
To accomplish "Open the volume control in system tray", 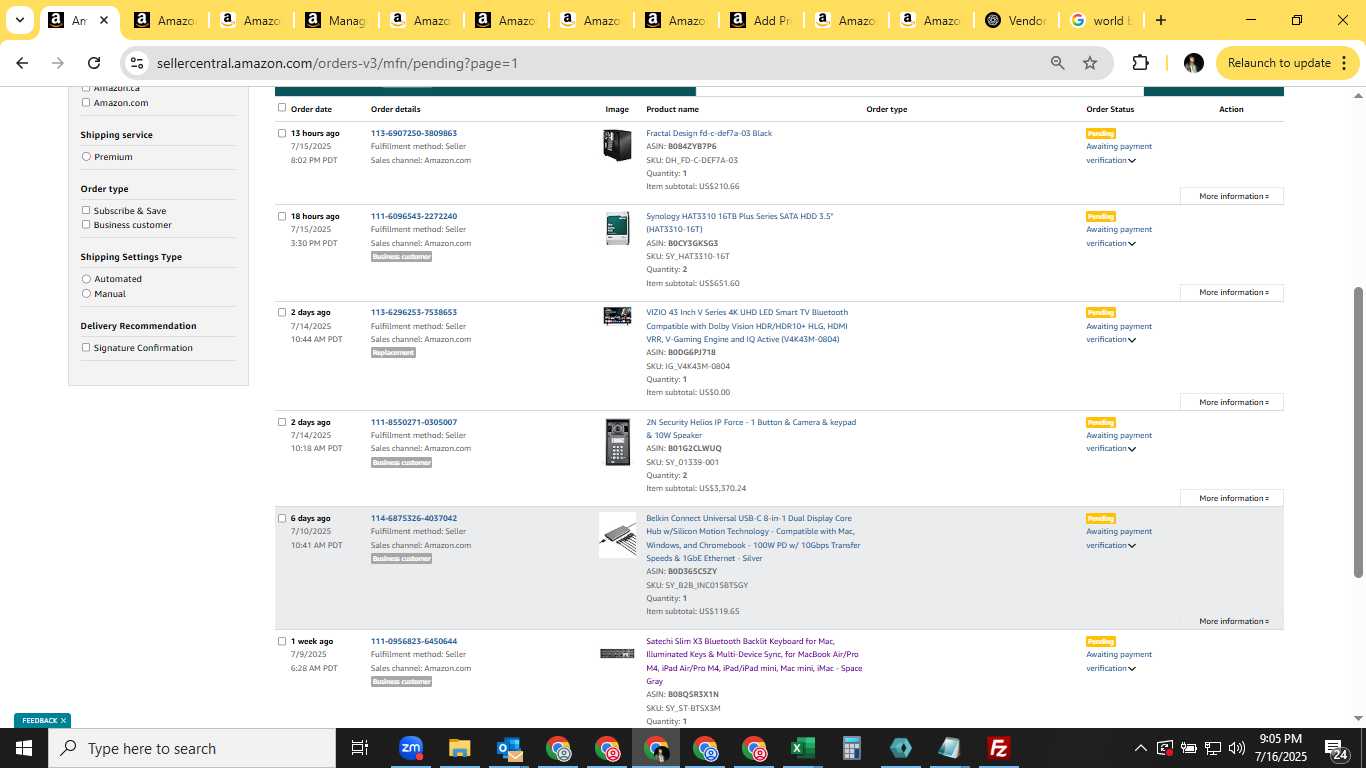I will coord(1237,748).
